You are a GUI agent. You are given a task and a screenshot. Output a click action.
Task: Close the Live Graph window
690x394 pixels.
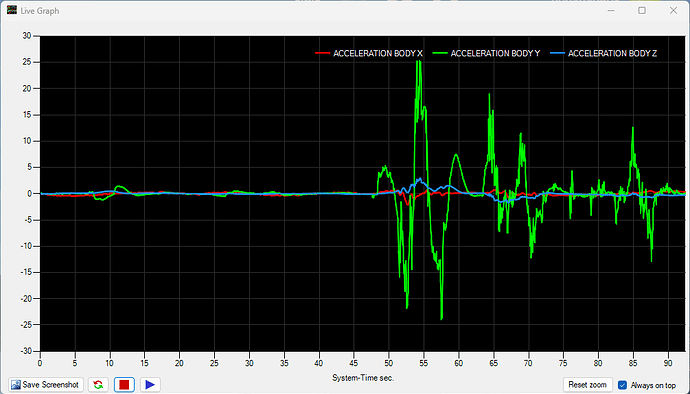click(673, 10)
